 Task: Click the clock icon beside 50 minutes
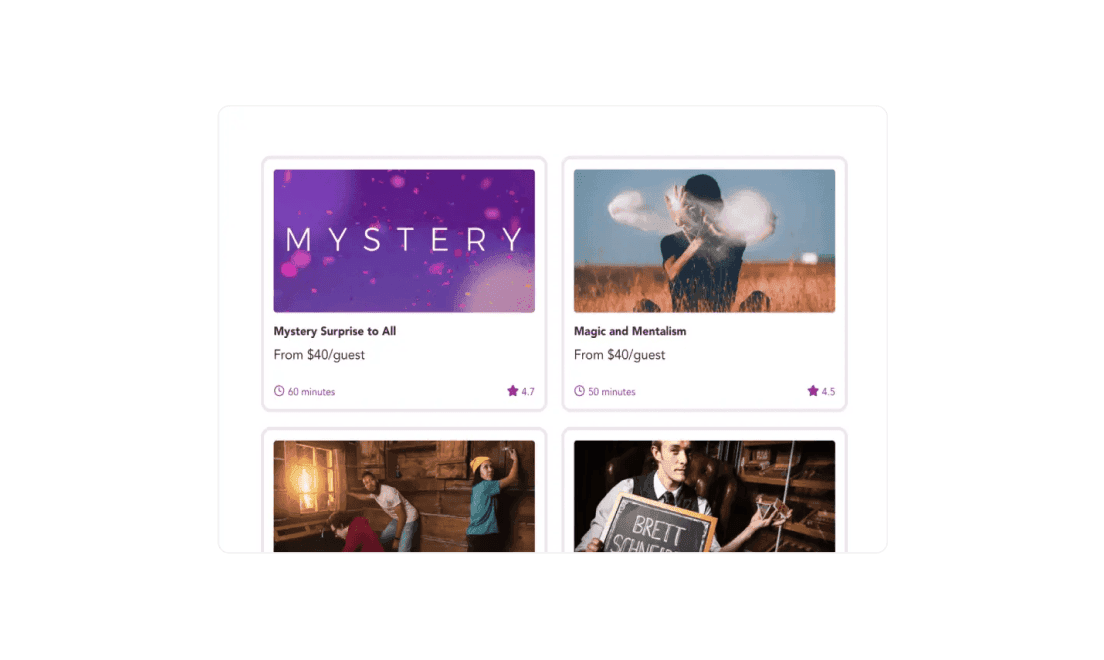pos(579,391)
